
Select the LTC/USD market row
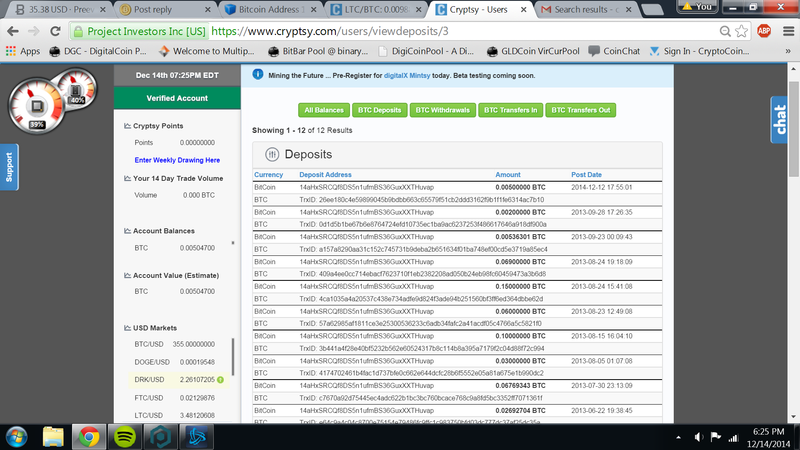coord(174,415)
